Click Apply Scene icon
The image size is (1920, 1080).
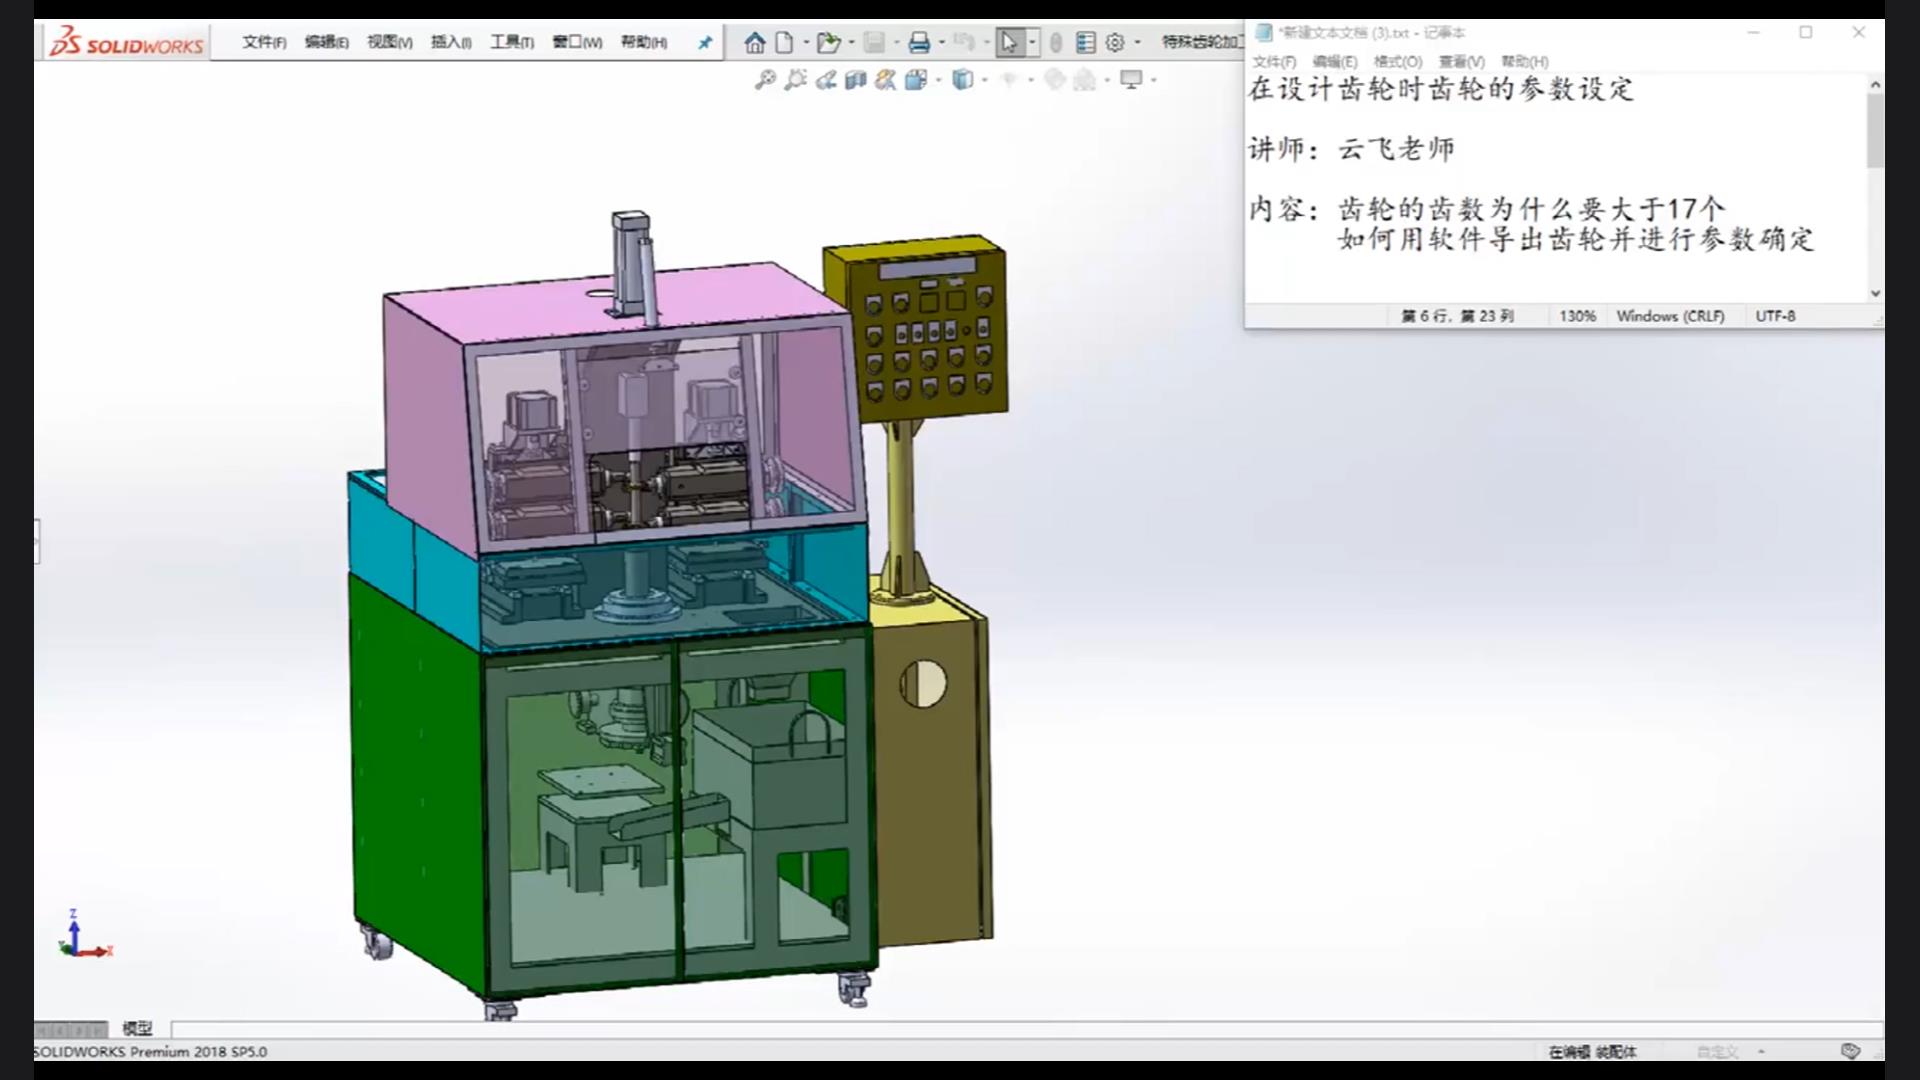click(1085, 80)
